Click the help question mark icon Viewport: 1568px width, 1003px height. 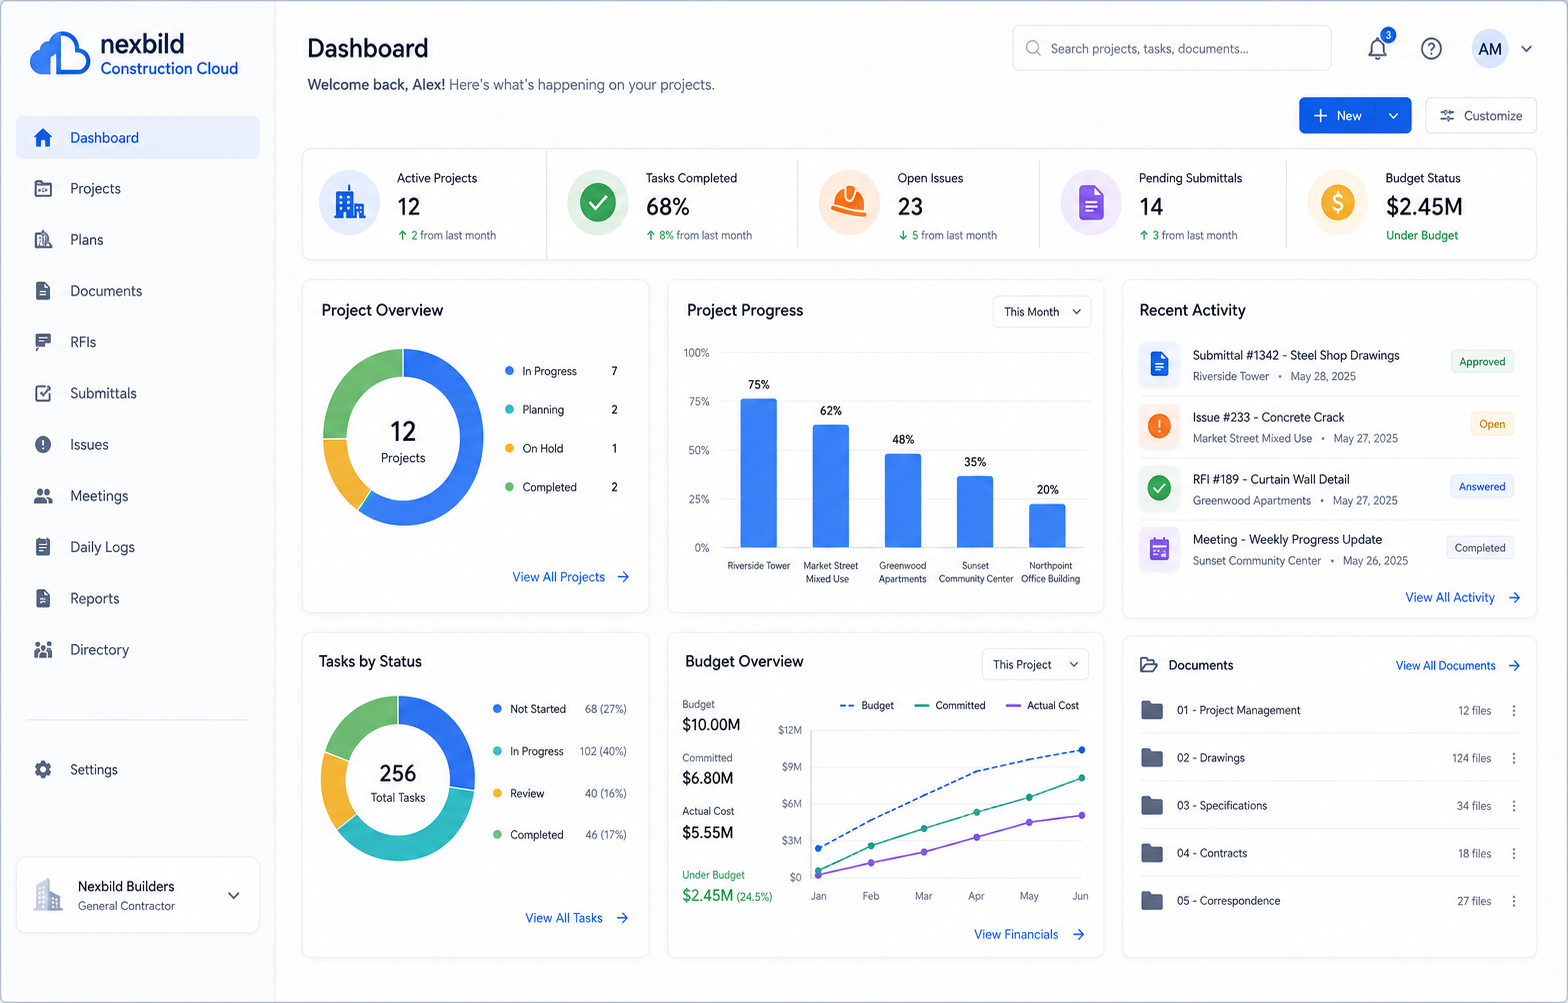click(1431, 48)
